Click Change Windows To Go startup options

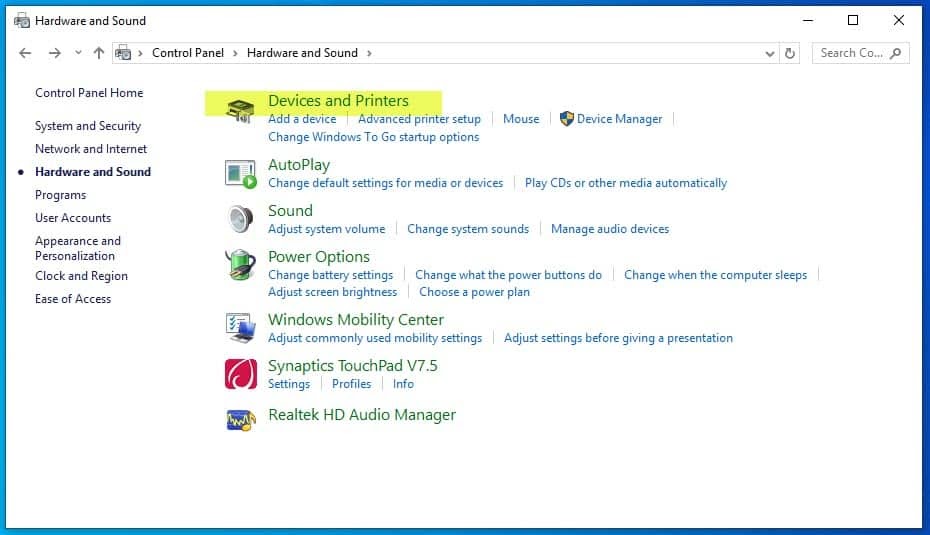point(374,137)
